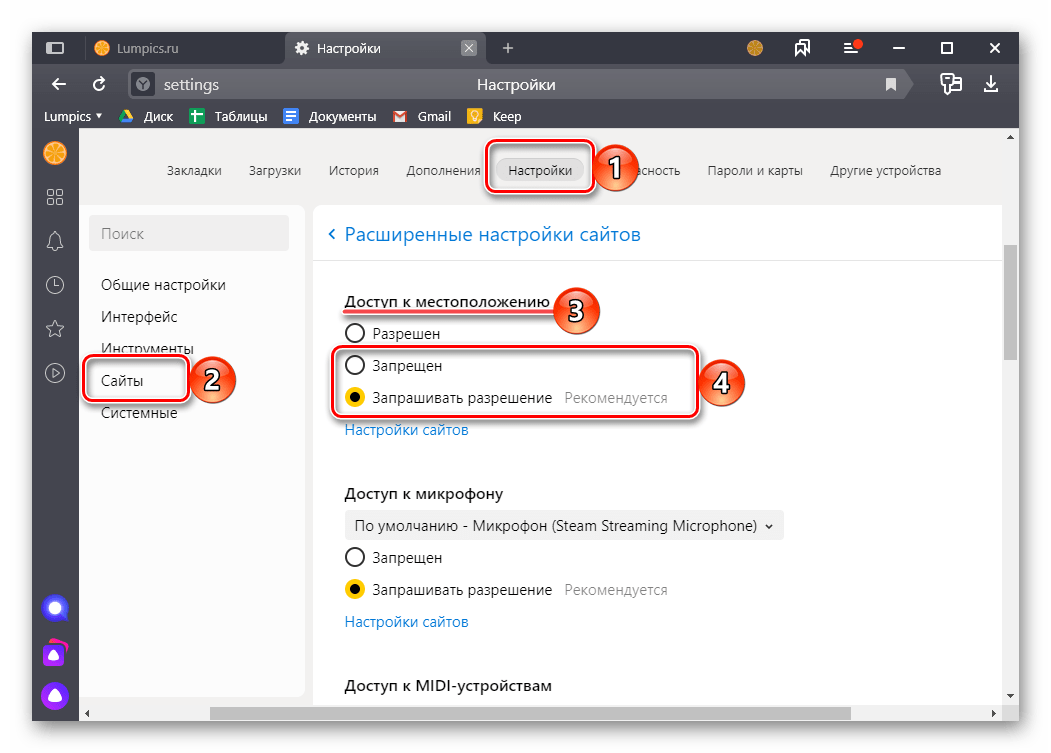Open the Gmail bookmark
This screenshot has width=1051, height=753.
[422, 117]
